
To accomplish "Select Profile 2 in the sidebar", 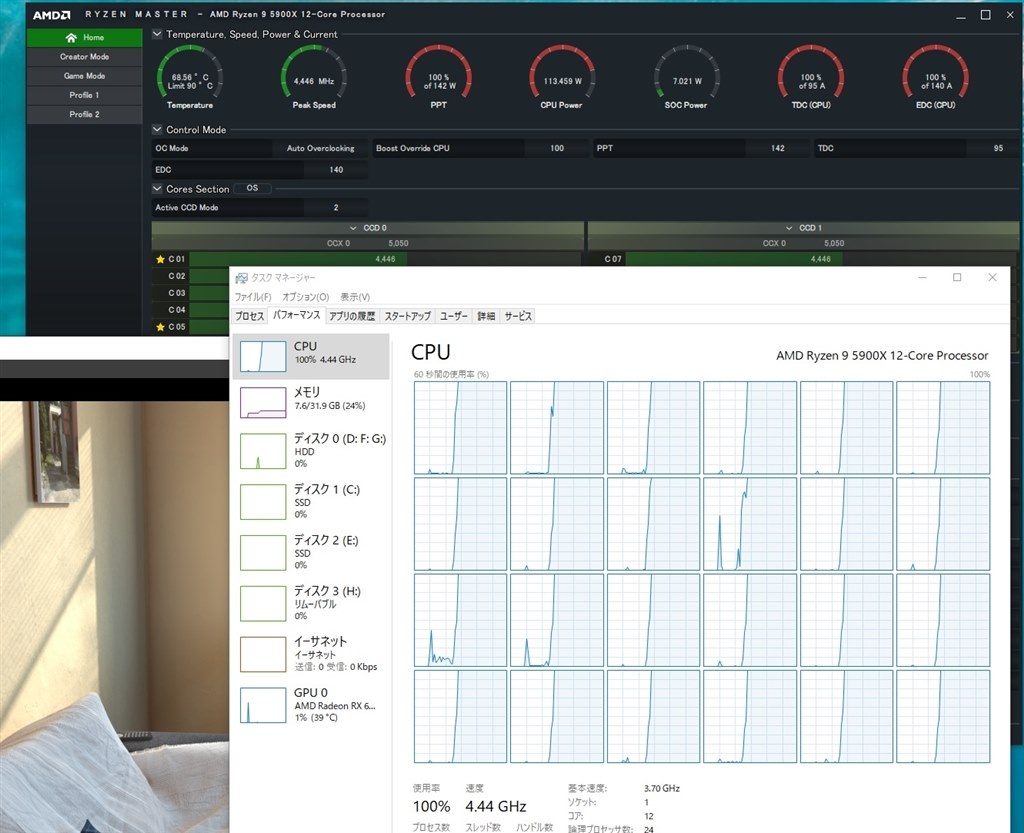I will [x=84, y=114].
